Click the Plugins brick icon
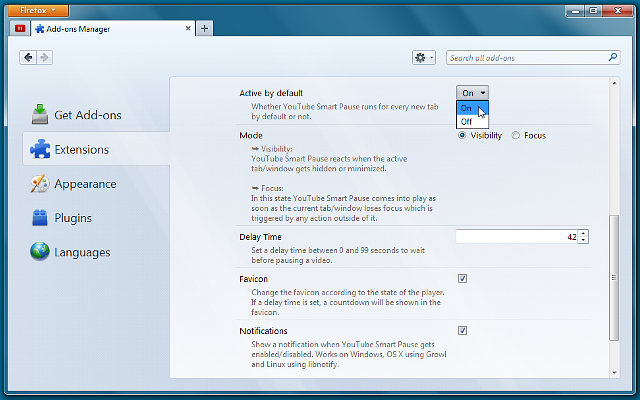The height and width of the screenshot is (400, 640). pyautogui.click(x=40, y=218)
